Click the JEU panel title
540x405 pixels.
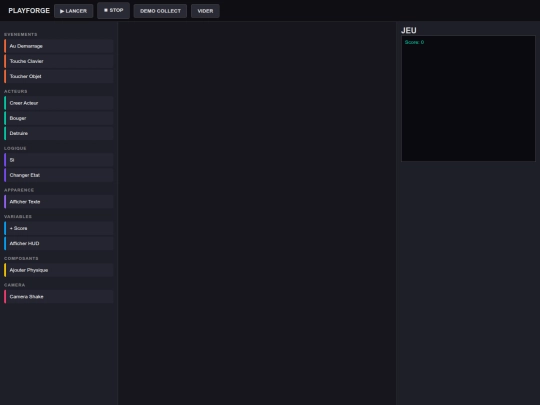409,30
